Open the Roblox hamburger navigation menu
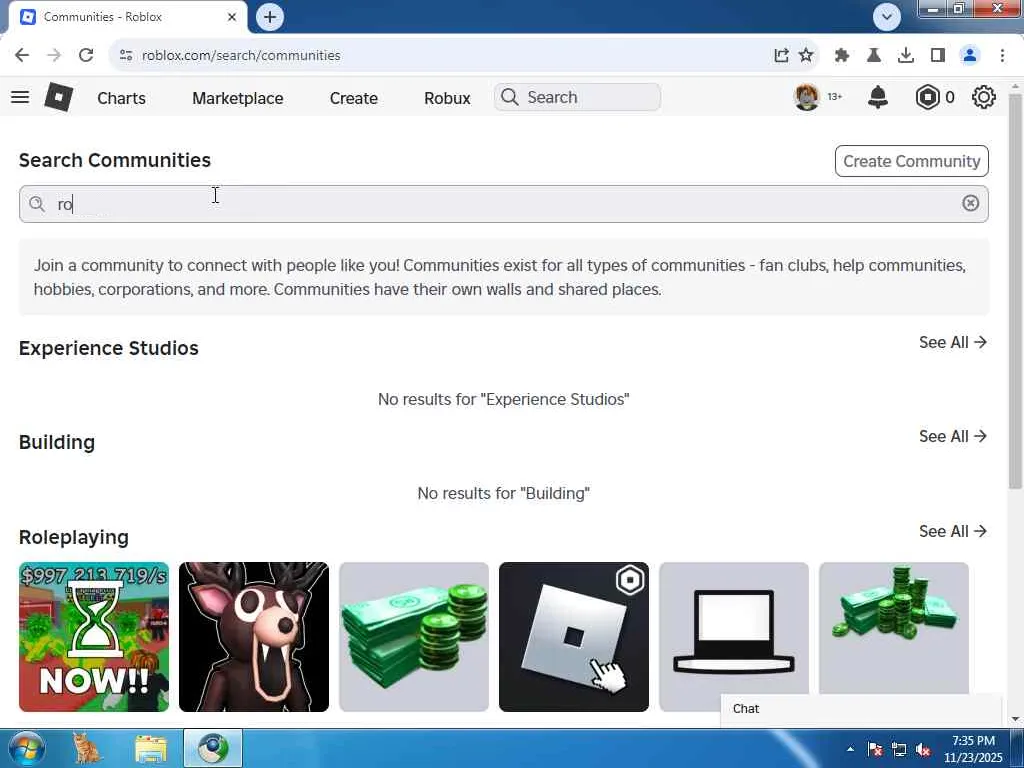The height and width of the screenshot is (768, 1024). pos(20,97)
